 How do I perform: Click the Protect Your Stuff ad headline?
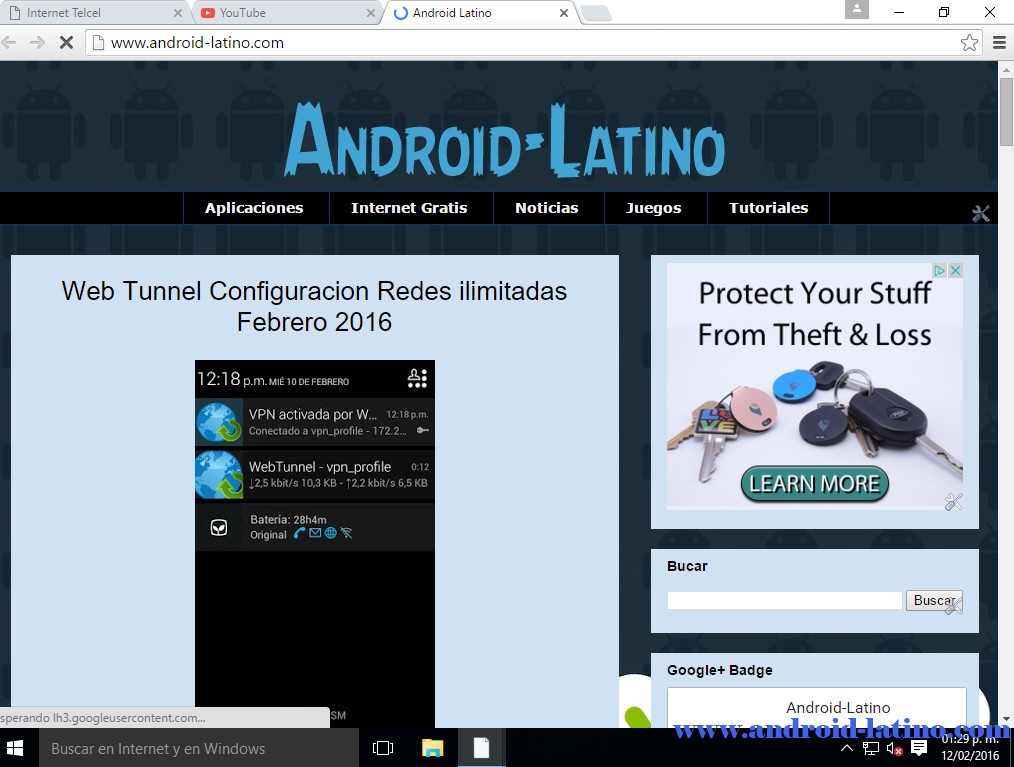815,314
